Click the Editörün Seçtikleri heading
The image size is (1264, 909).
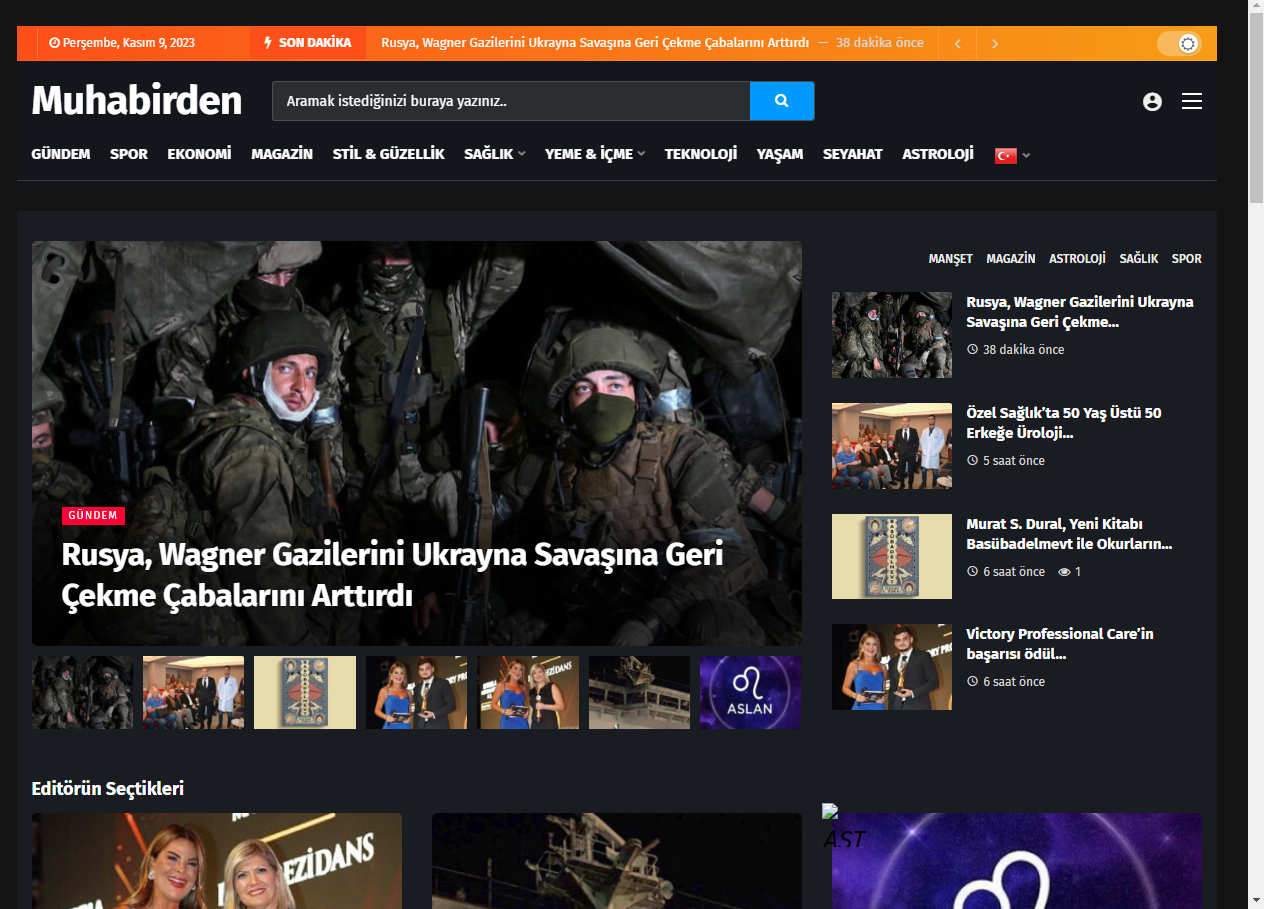pos(108,789)
